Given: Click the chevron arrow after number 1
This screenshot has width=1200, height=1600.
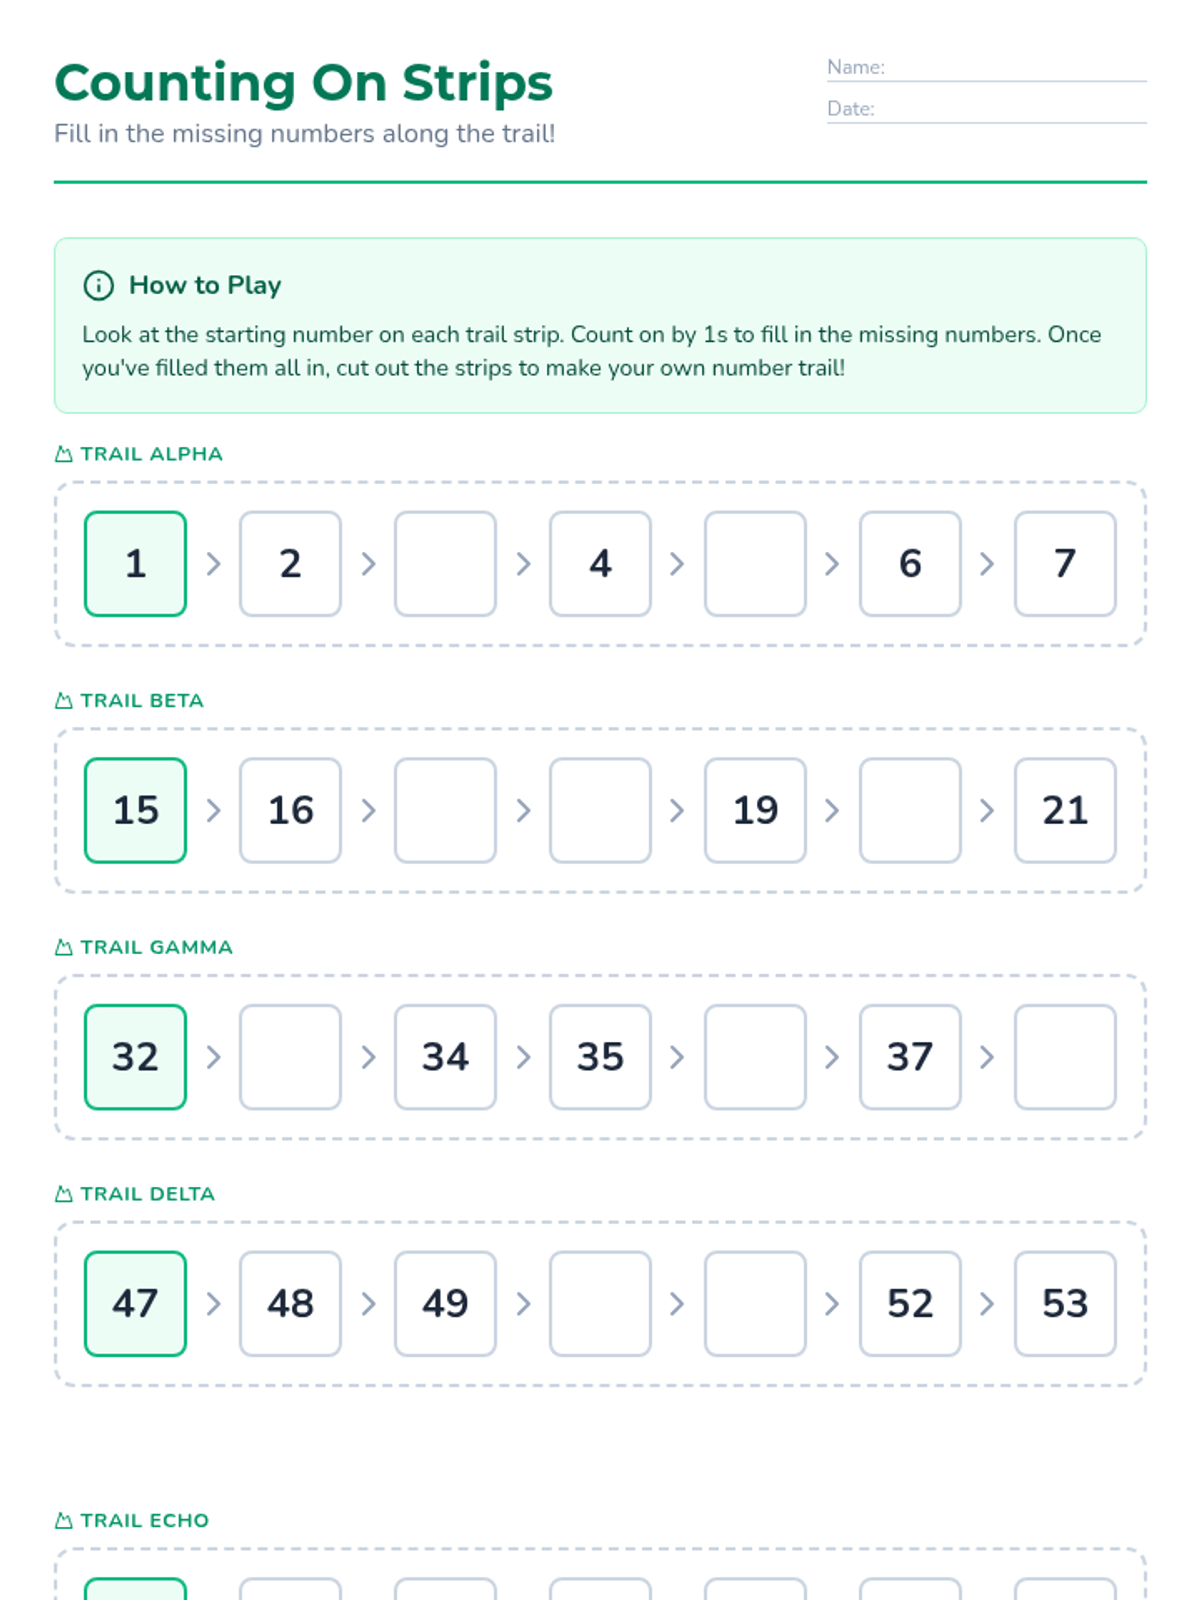Looking at the screenshot, I should point(213,564).
